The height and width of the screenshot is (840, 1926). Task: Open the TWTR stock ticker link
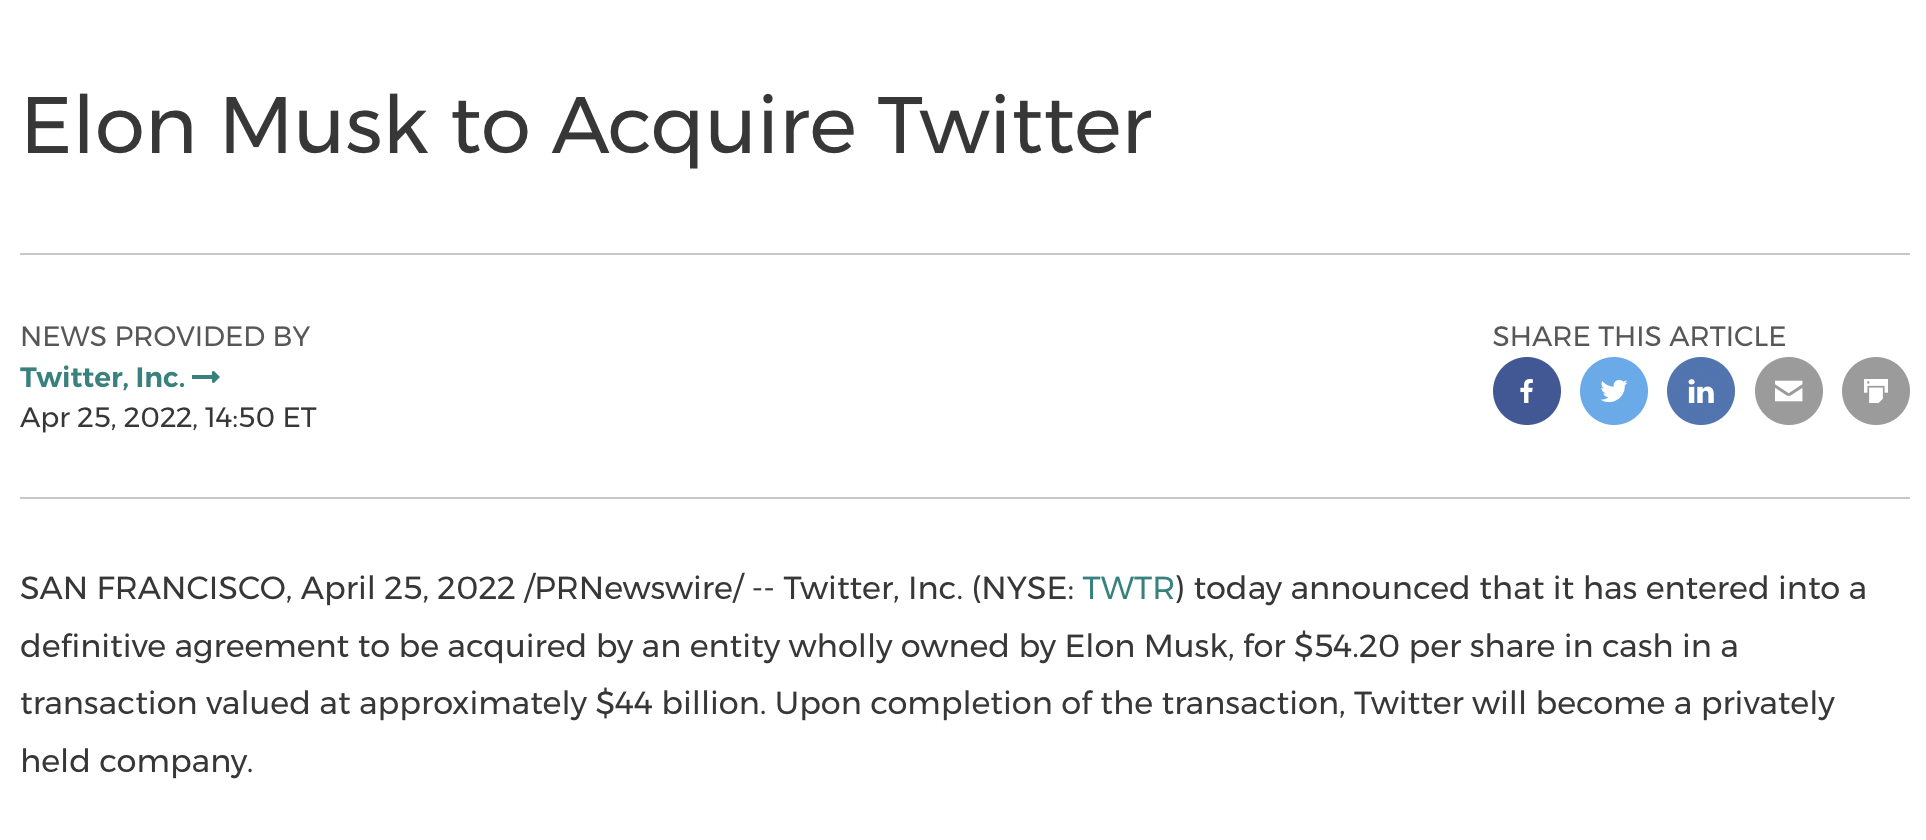(x=1128, y=588)
